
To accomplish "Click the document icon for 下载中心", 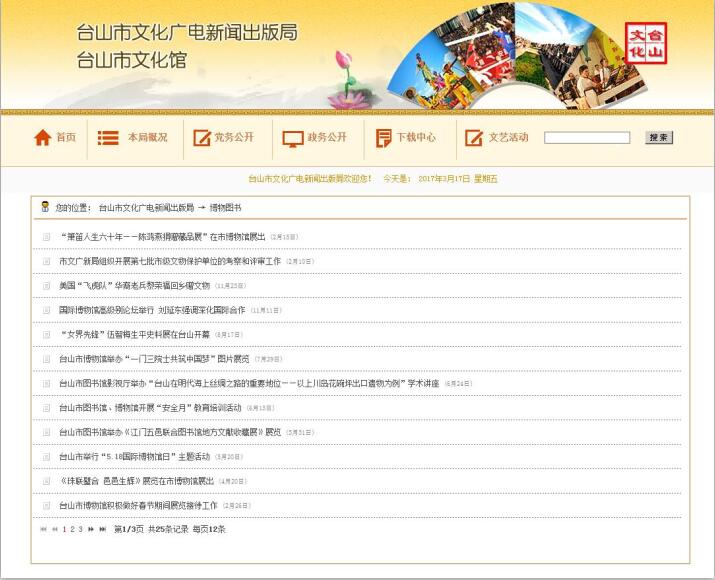I will click(383, 138).
